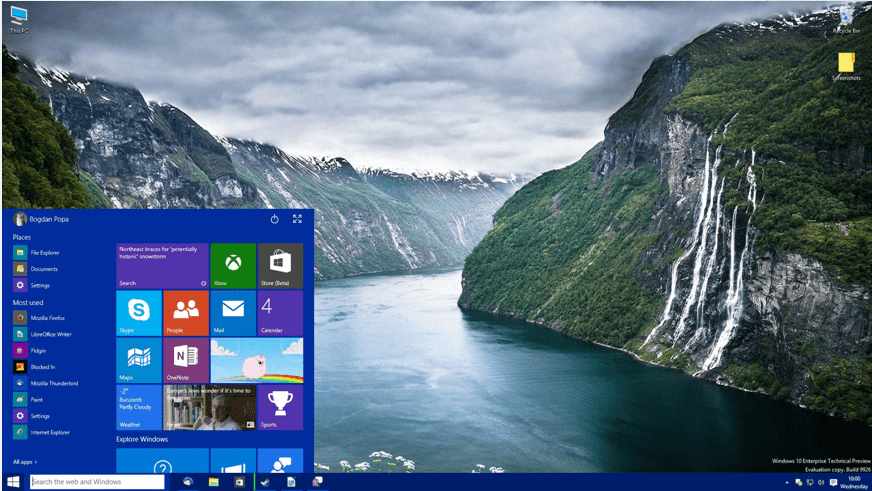This screenshot has width=872, height=491.
Task: Click the Power button in Start menu
Action: pyautogui.click(x=275, y=218)
